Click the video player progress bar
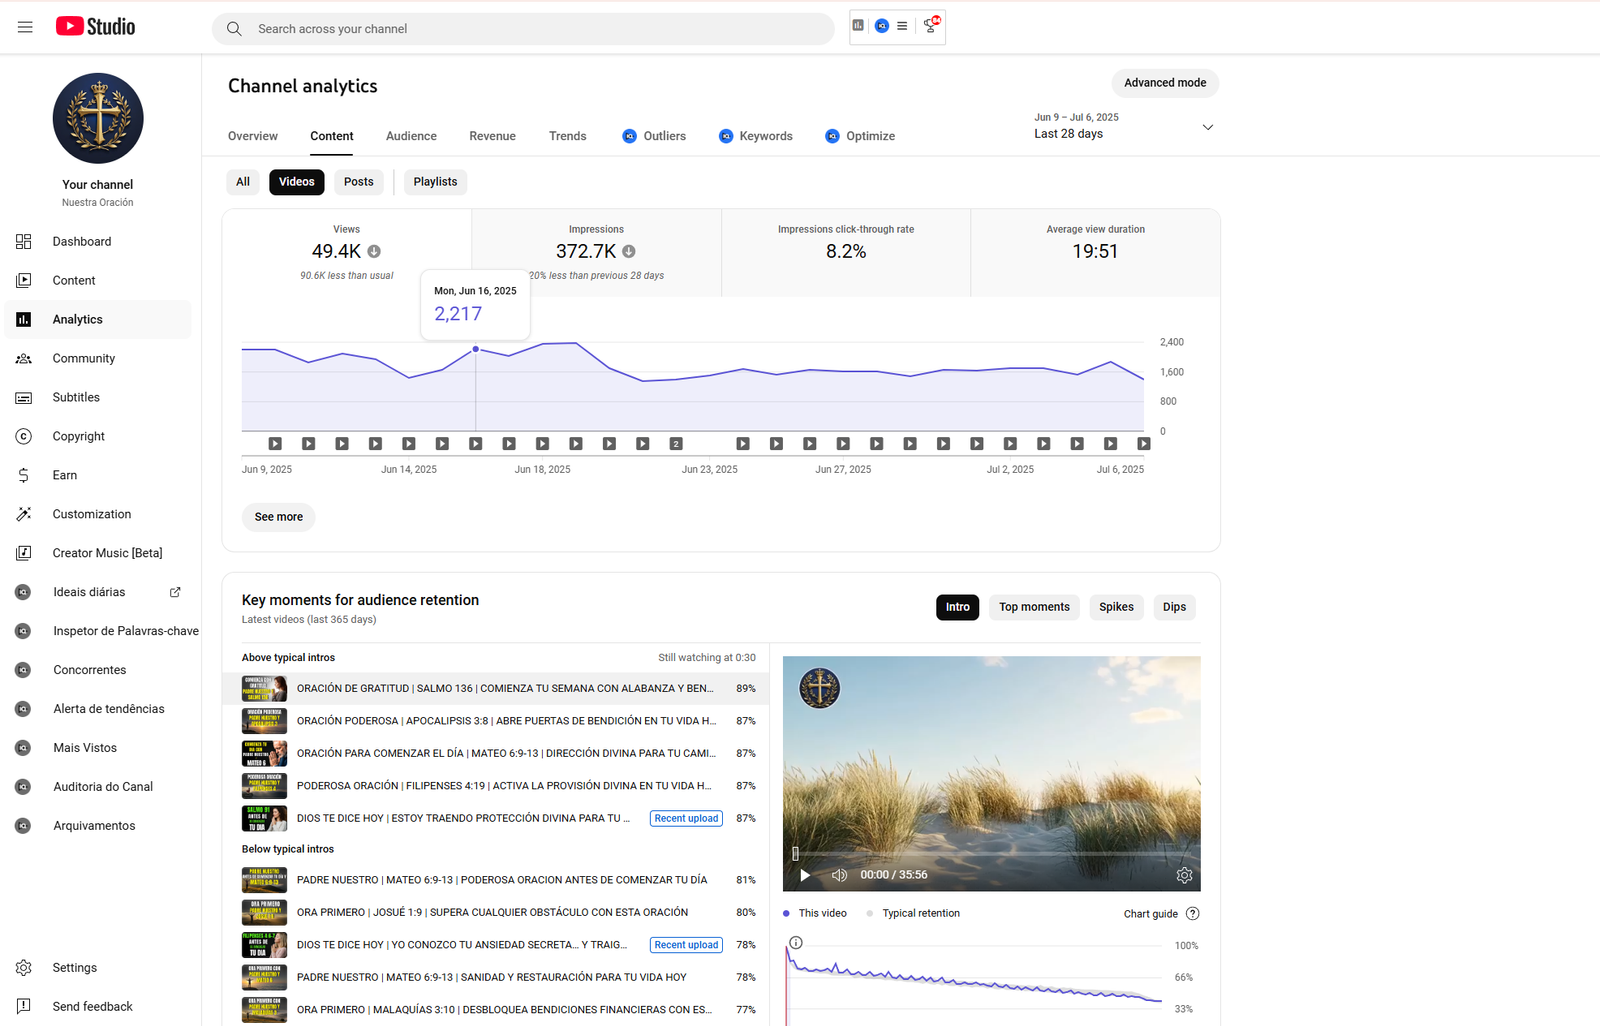This screenshot has height=1026, width=1600. click(991, 853)
